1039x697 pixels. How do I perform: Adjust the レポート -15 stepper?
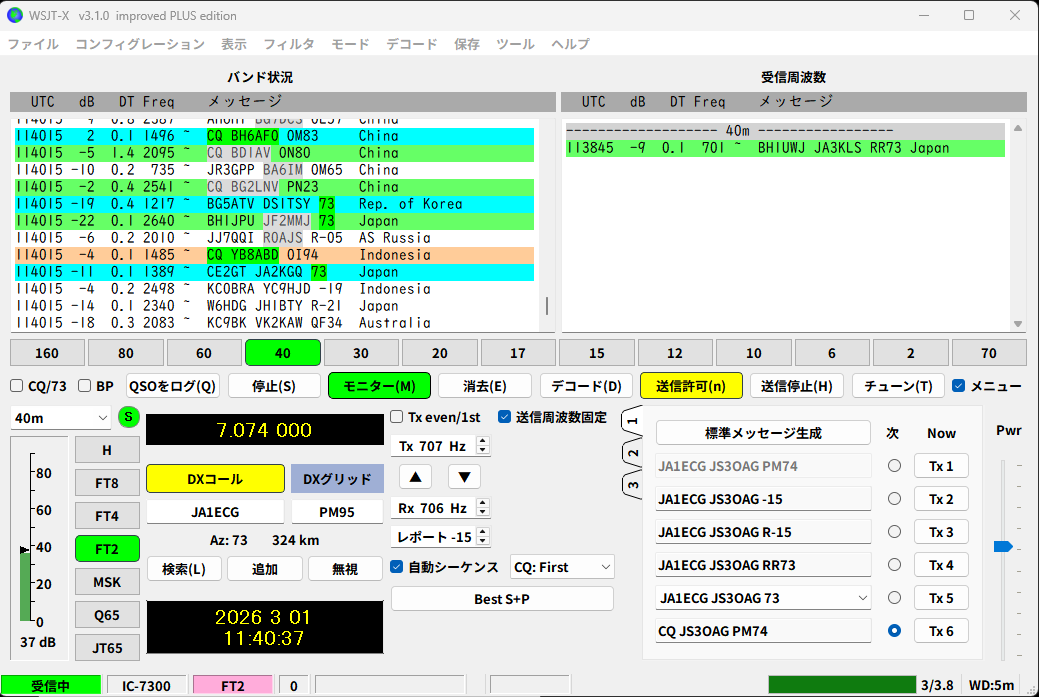point(483,537)
